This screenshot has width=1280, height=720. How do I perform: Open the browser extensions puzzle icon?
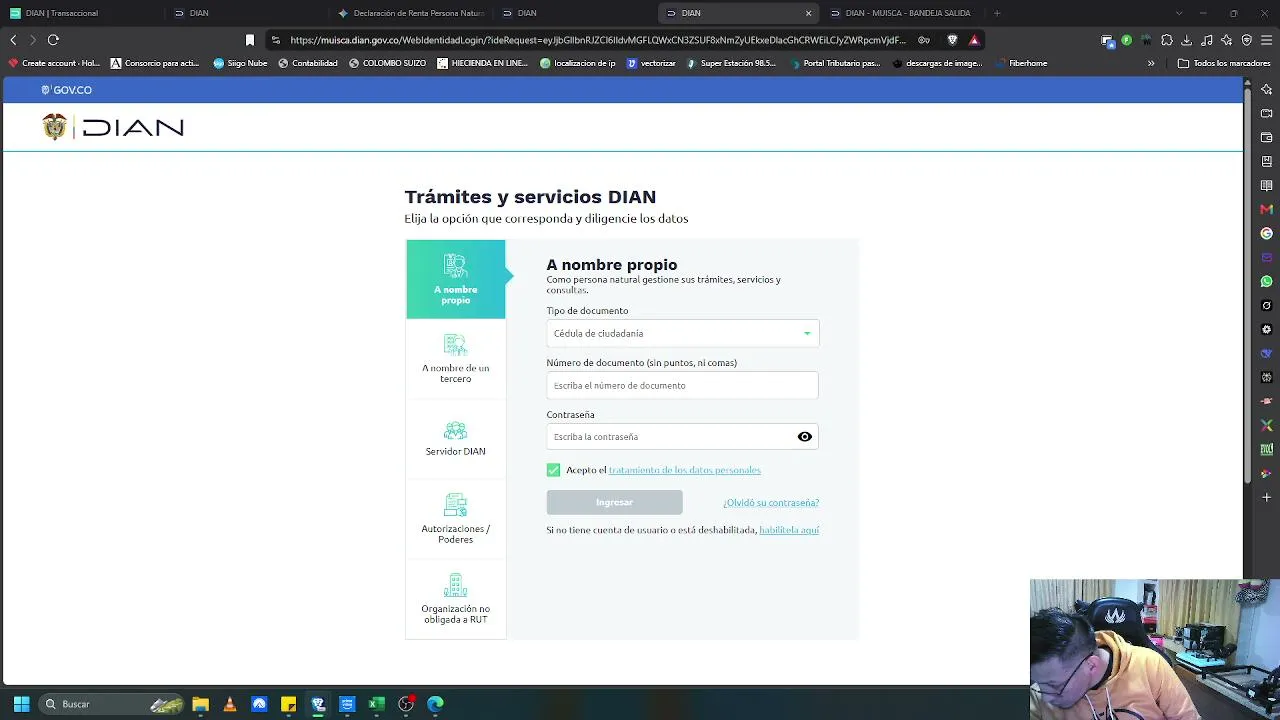click(x=1166, y=40)
